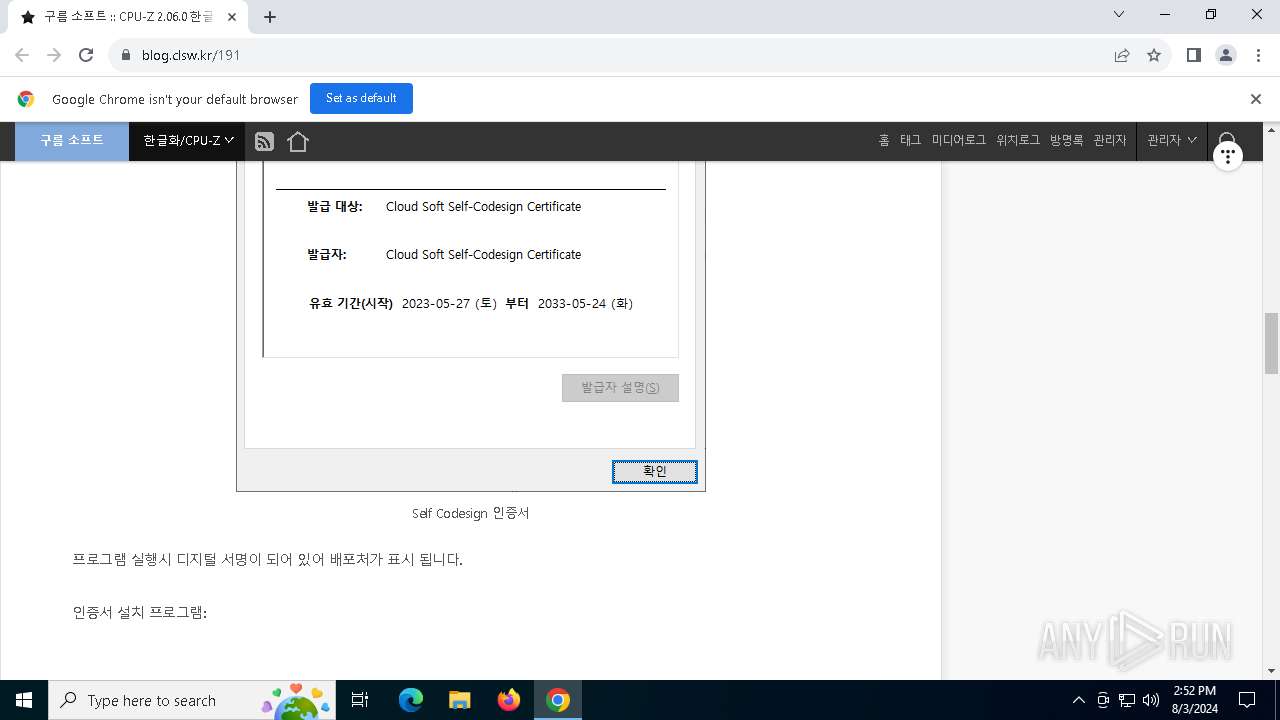Click the search magnifier icon in blog header
This screenshot has width=1280, height=720.
click(1228, 139)
